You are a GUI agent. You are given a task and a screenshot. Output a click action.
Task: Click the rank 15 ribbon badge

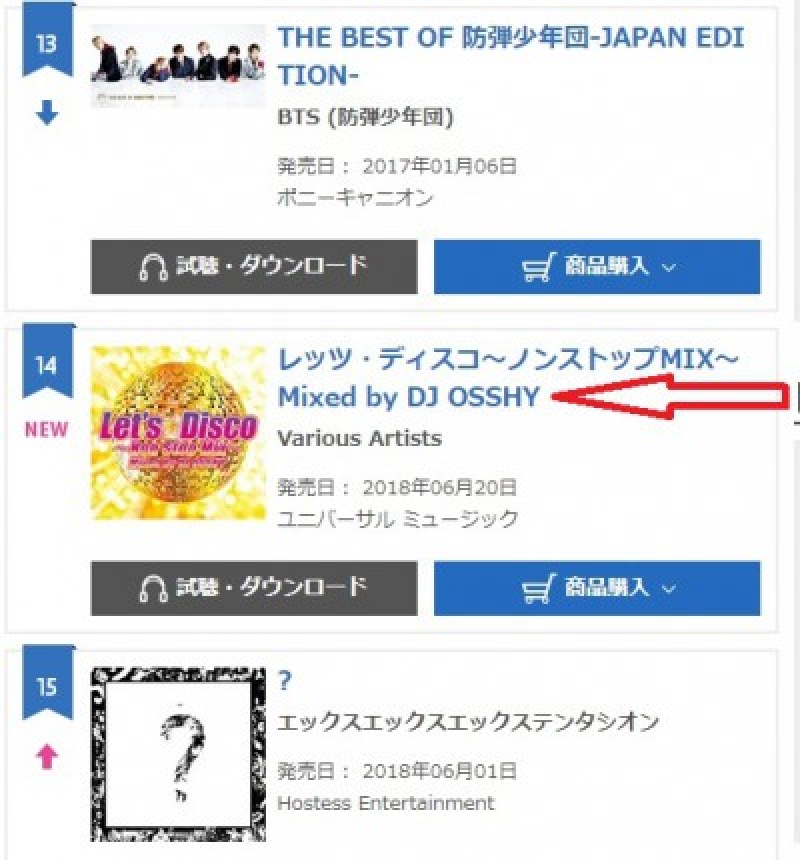pos(47,684)
